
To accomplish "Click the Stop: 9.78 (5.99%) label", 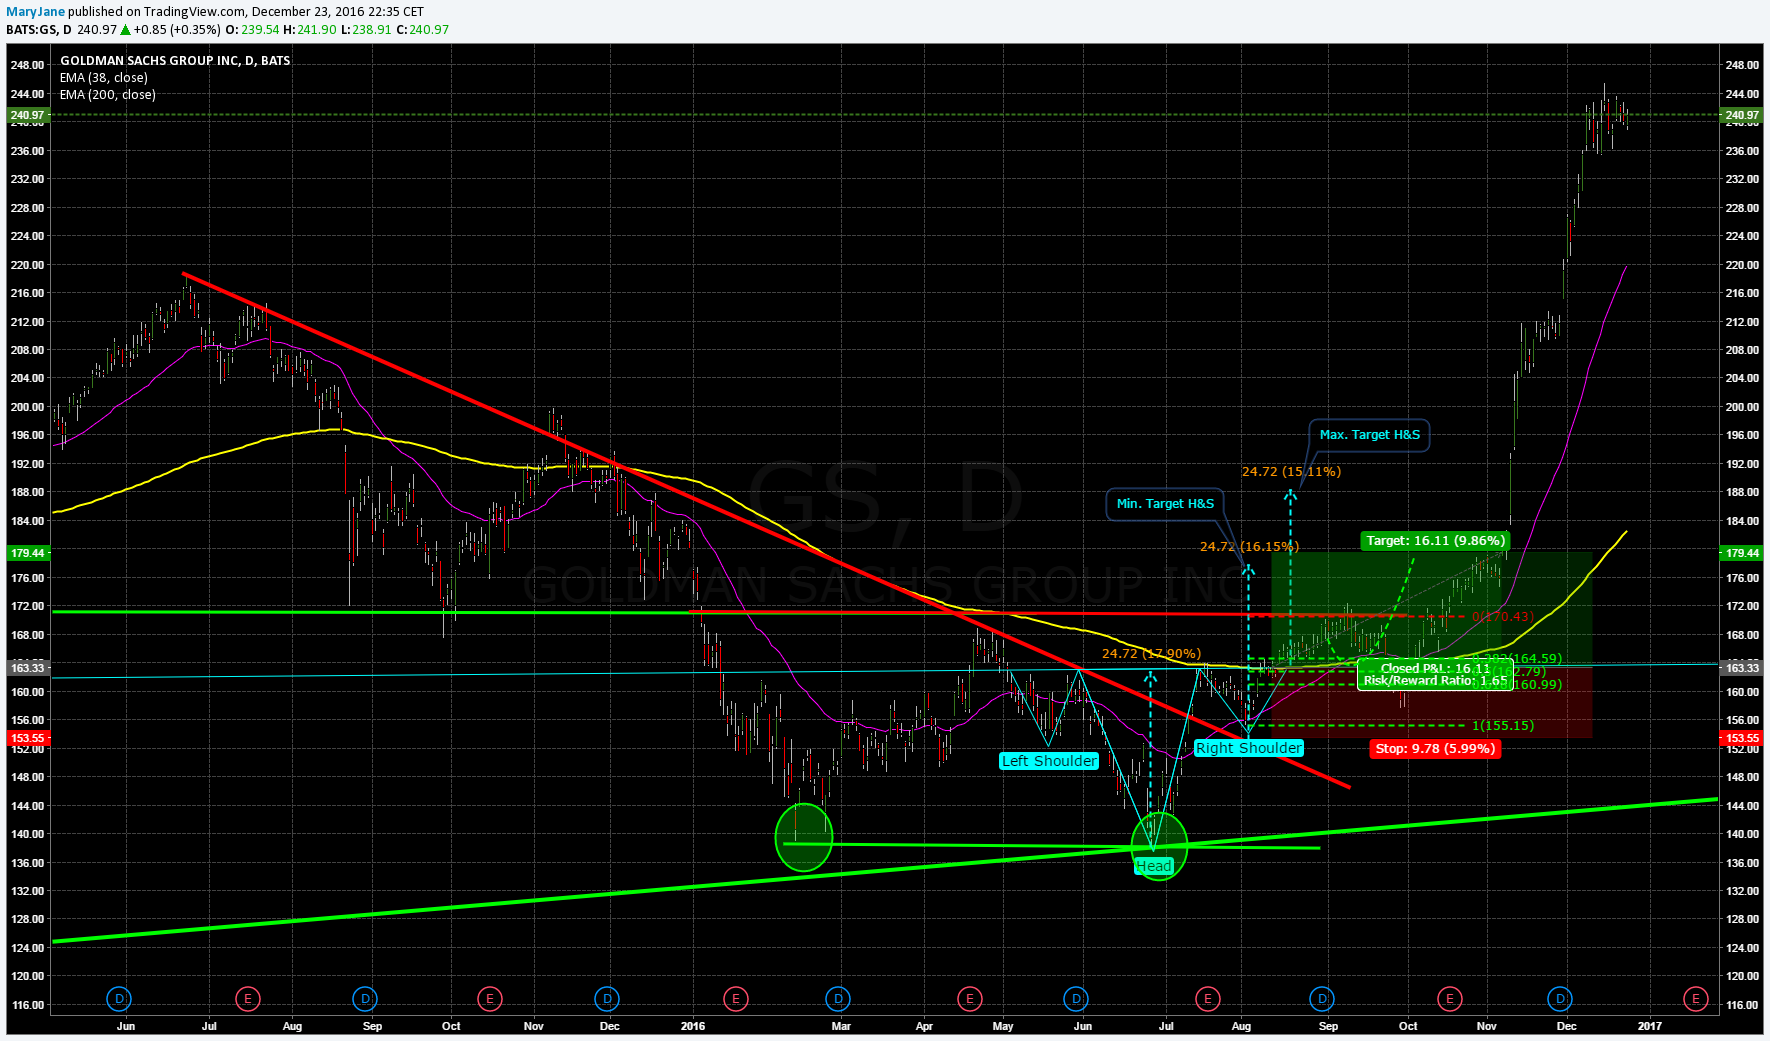I will pyautogui.click(x=1435, y=749).
